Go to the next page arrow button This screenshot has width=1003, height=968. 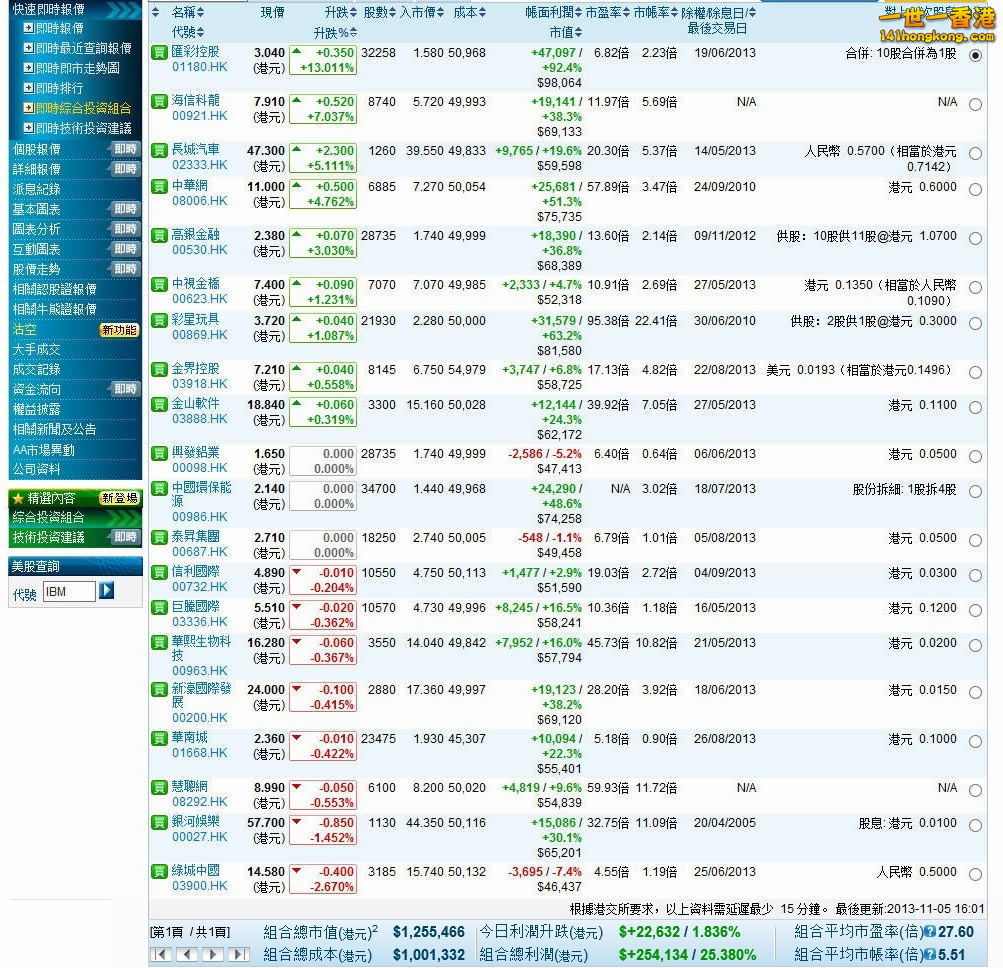pyautogui.click(x=212, y=954)
